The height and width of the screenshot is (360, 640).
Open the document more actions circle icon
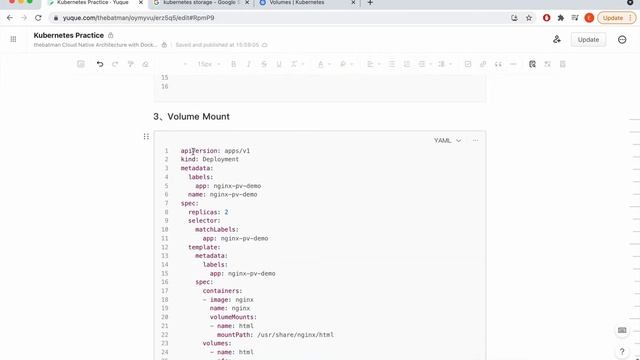pos(622,40)
